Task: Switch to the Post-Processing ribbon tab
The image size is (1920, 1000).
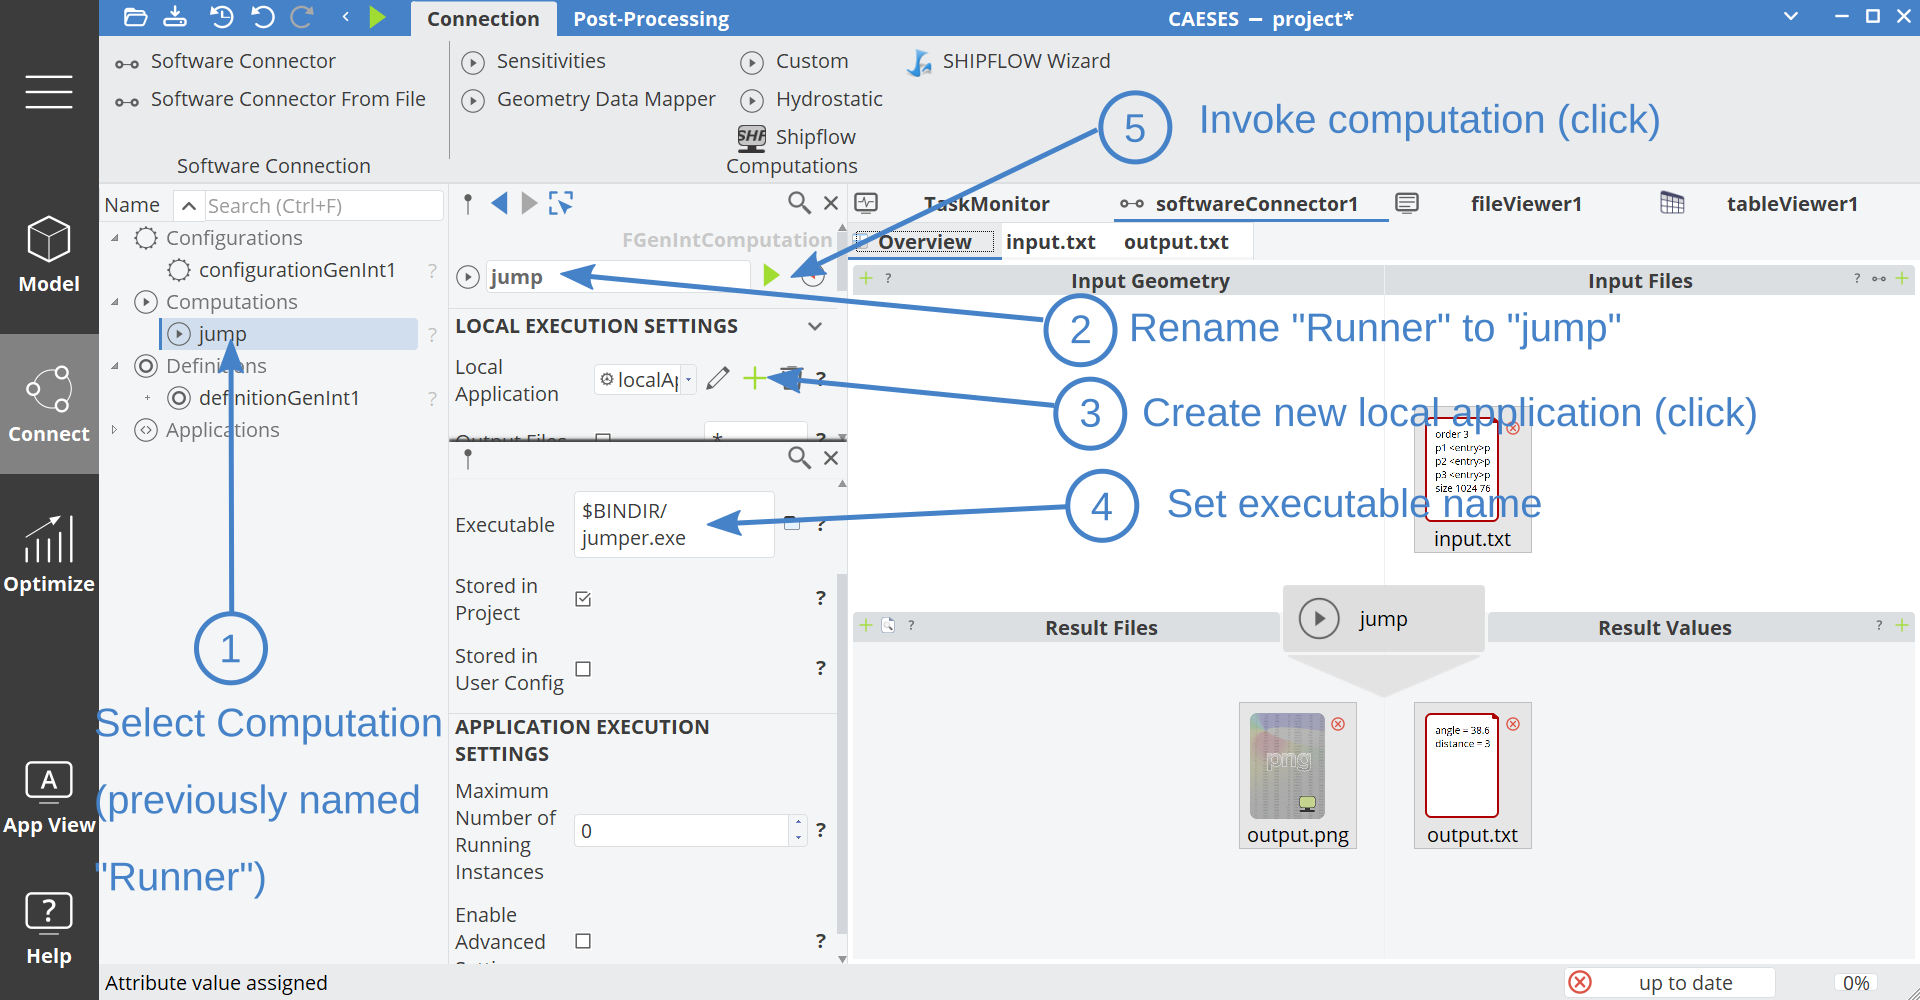Action: pyautogui.click(x=651, y=19)
